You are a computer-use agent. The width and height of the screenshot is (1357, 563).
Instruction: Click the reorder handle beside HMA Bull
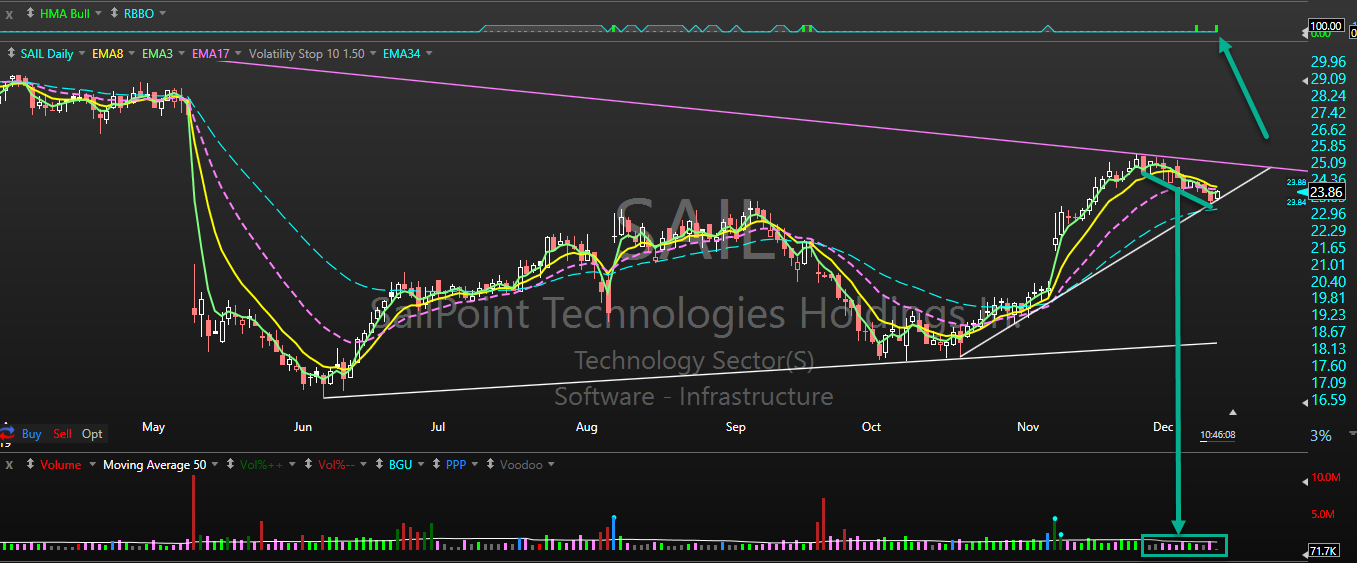[x=29, y=13]
